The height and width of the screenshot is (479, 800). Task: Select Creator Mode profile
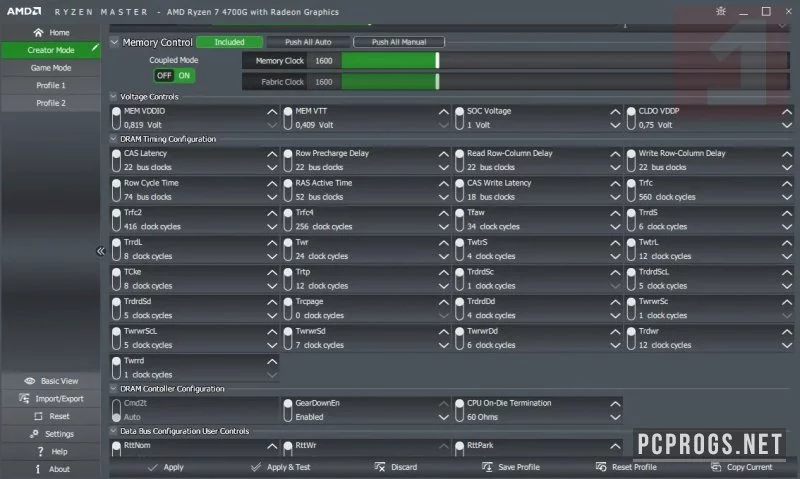(51, 50)
